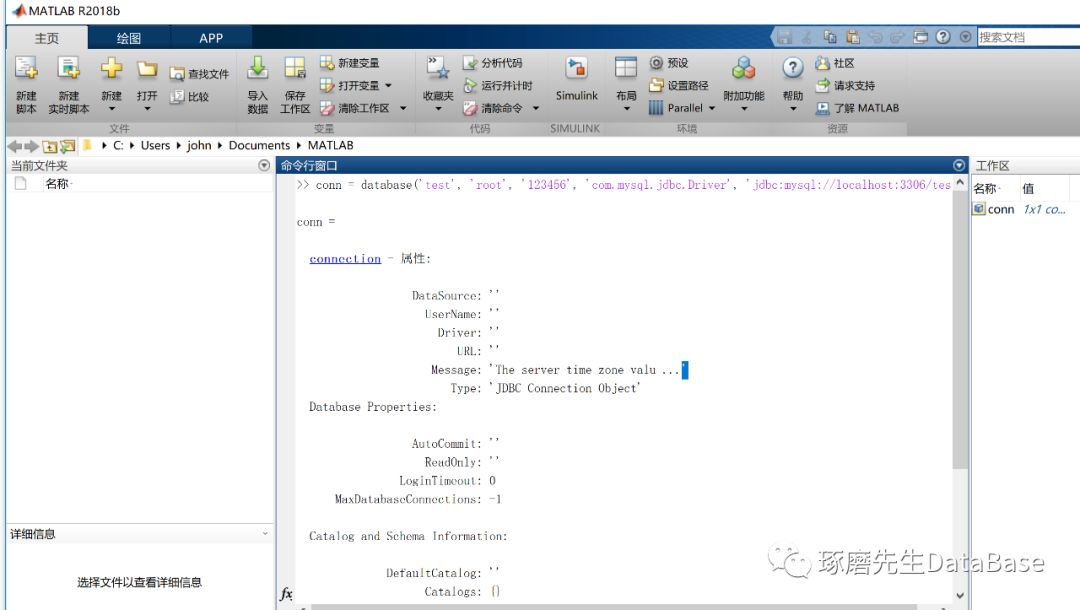Viewport: 1080px width, 610px height.
Task: Click C: drive in the path breadcrumb
Action: coord(118,145)
